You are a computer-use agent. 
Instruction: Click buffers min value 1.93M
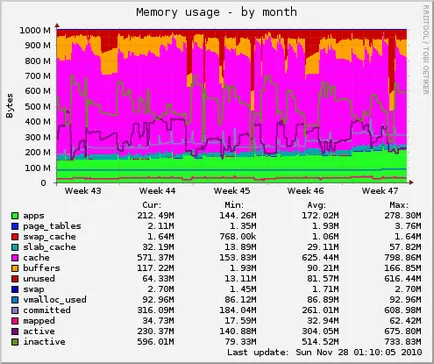point(243,268)
